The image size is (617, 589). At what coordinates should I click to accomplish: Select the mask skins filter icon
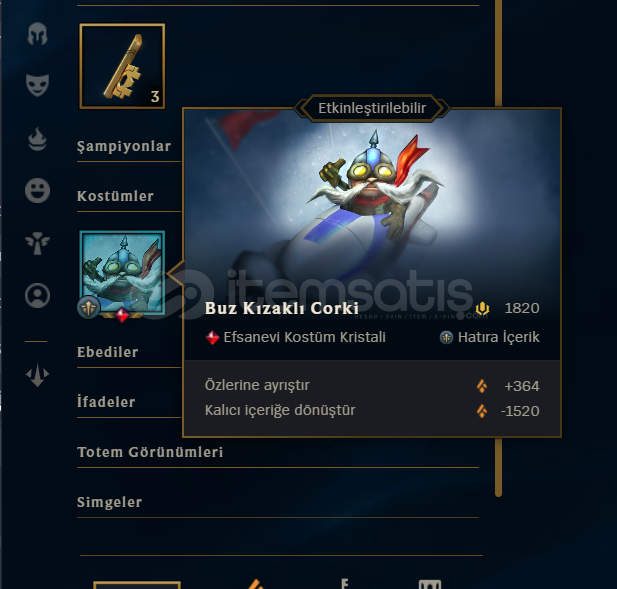(37, 85)
